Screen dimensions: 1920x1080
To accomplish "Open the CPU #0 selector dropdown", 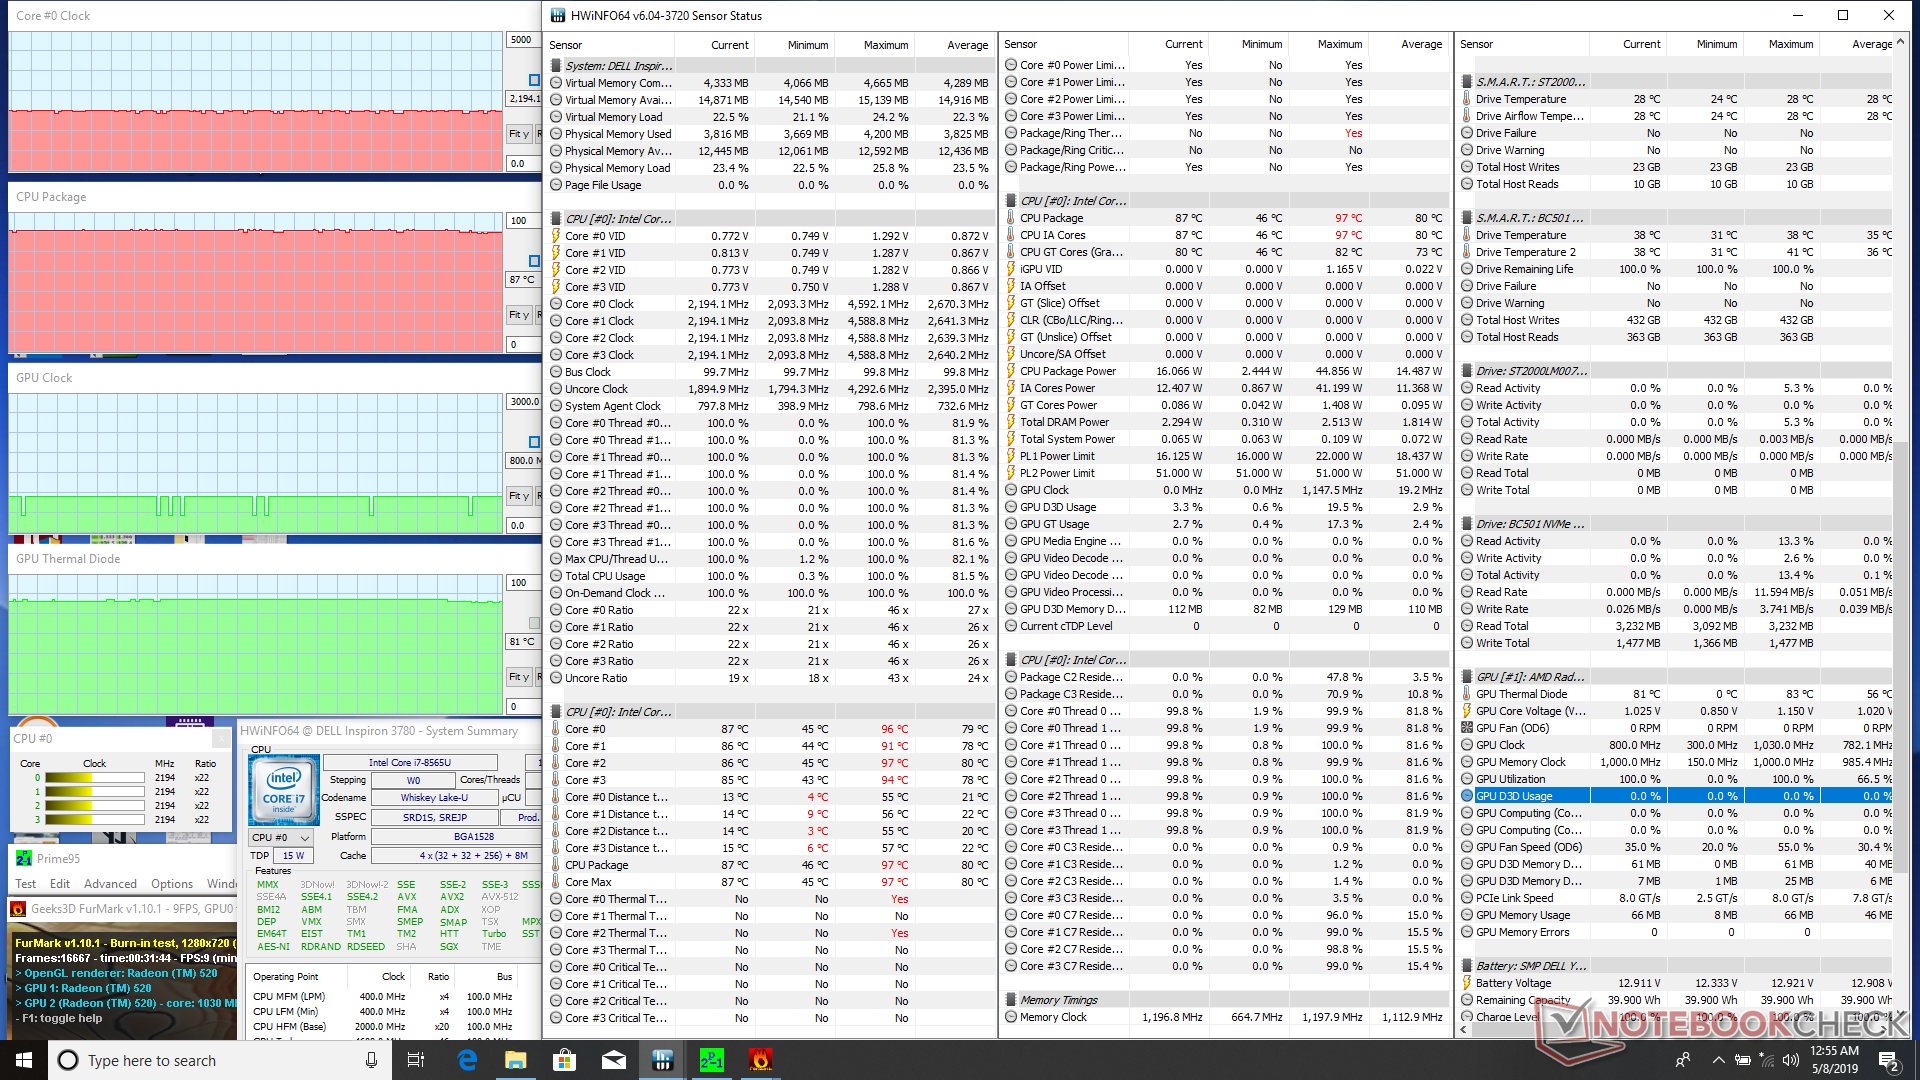I will point(279,837).
